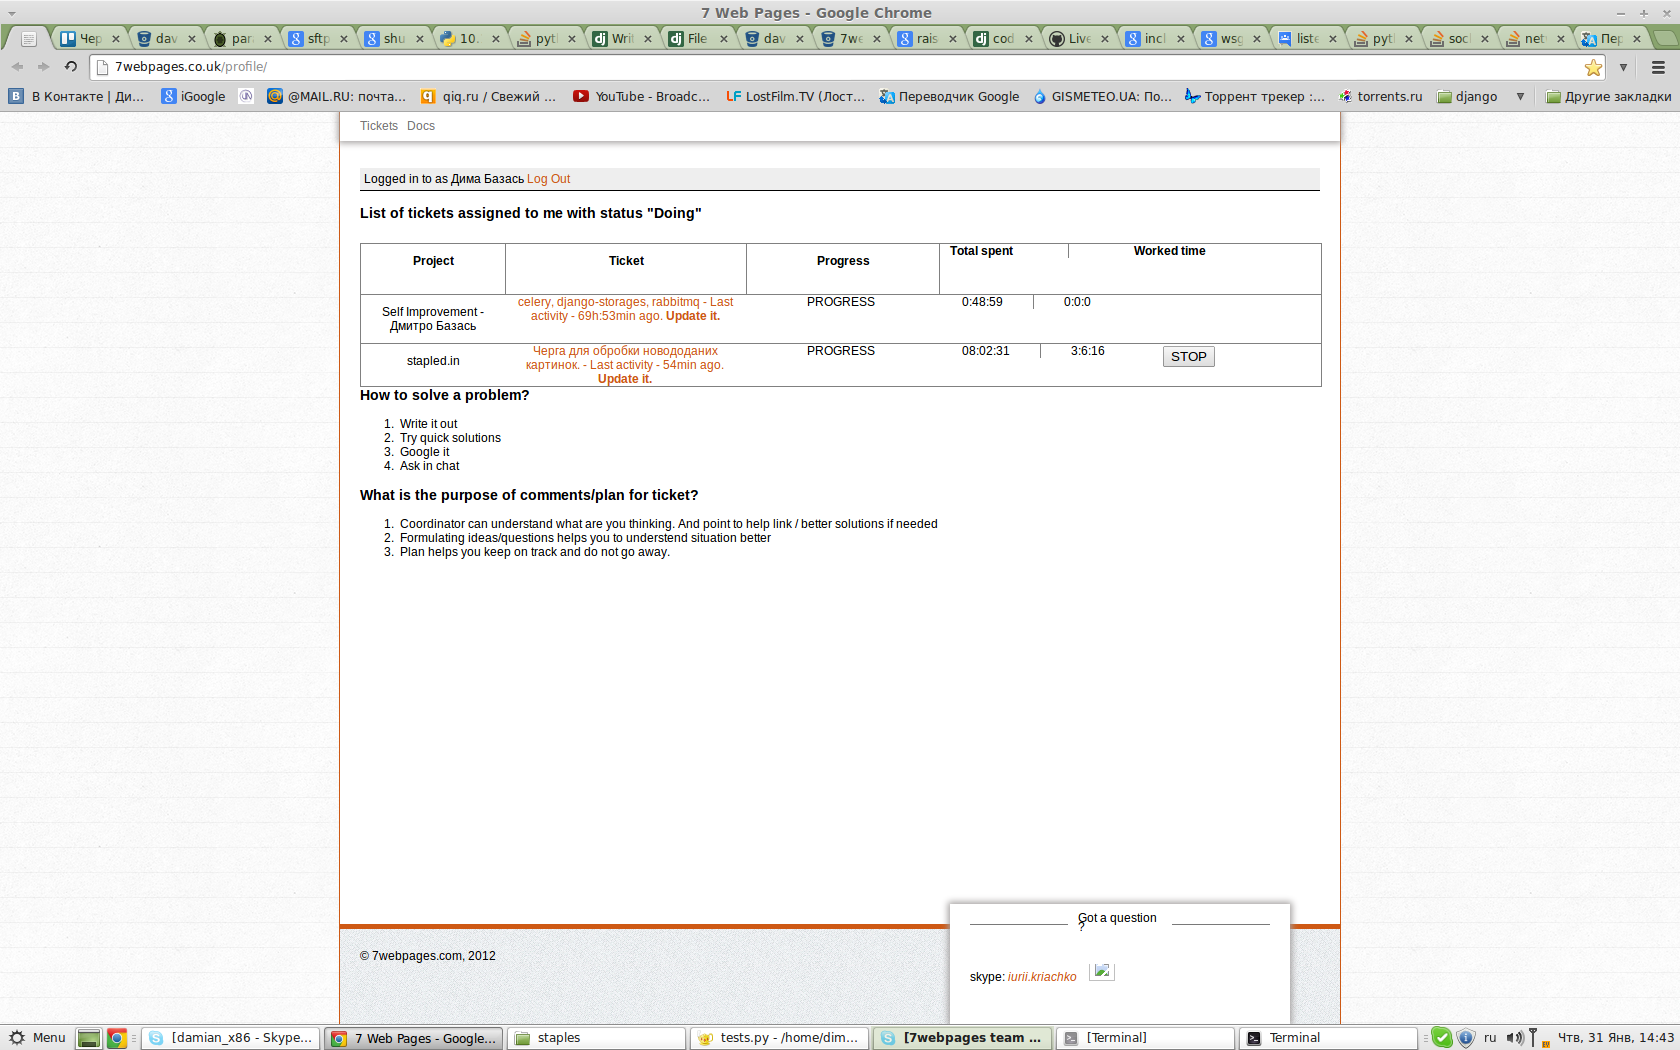The width and height of the screenshot is (1680, 1050).
Task: Open the pinned first tab
Action: click(x=29, y=39)
